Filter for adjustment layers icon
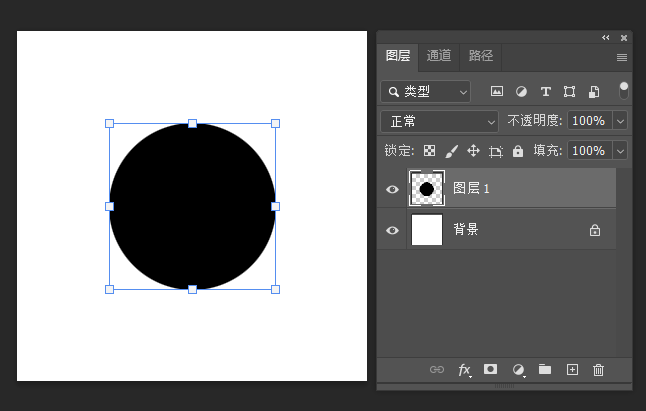Screen dimensions: 646x411 tap(521, 92)
